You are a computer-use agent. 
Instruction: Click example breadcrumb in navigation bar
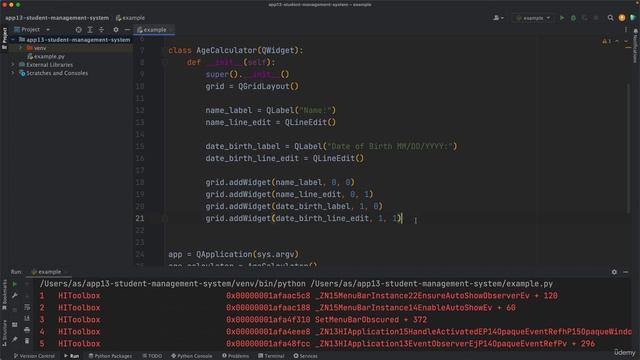(131, 18)
